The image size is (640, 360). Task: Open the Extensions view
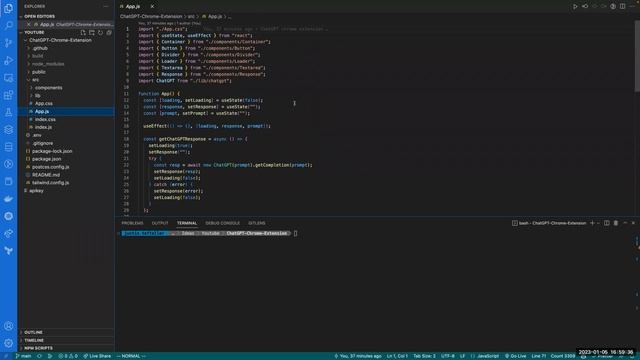[8, 95]
